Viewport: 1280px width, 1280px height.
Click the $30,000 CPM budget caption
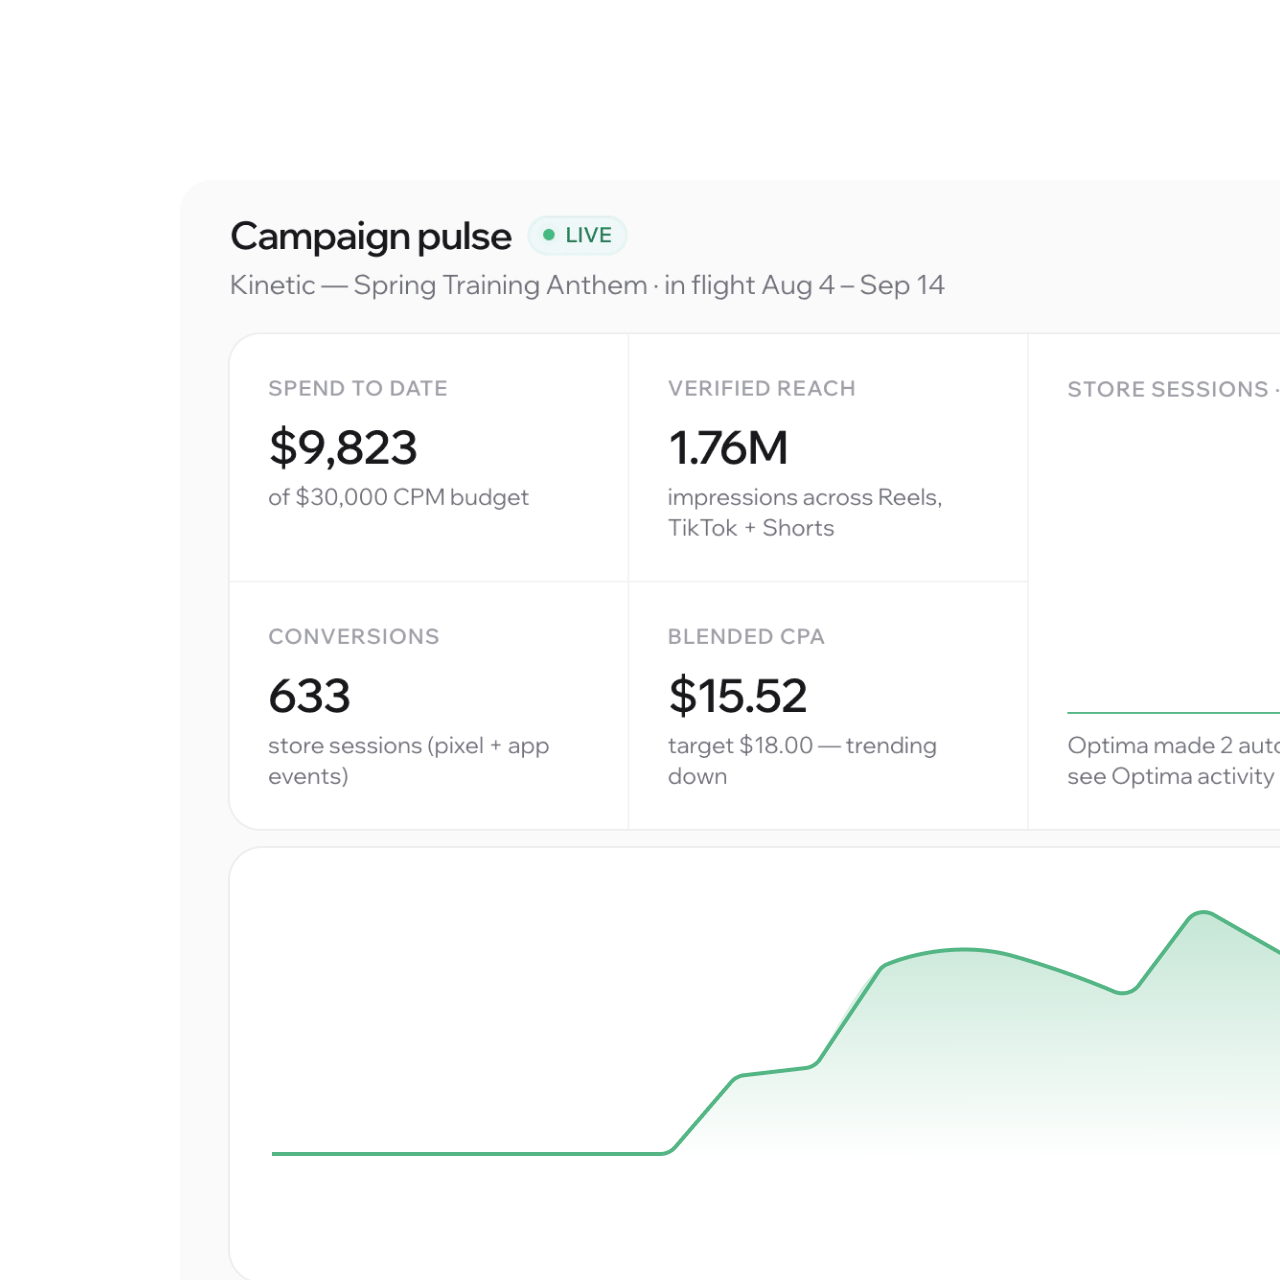click(398, 498)
